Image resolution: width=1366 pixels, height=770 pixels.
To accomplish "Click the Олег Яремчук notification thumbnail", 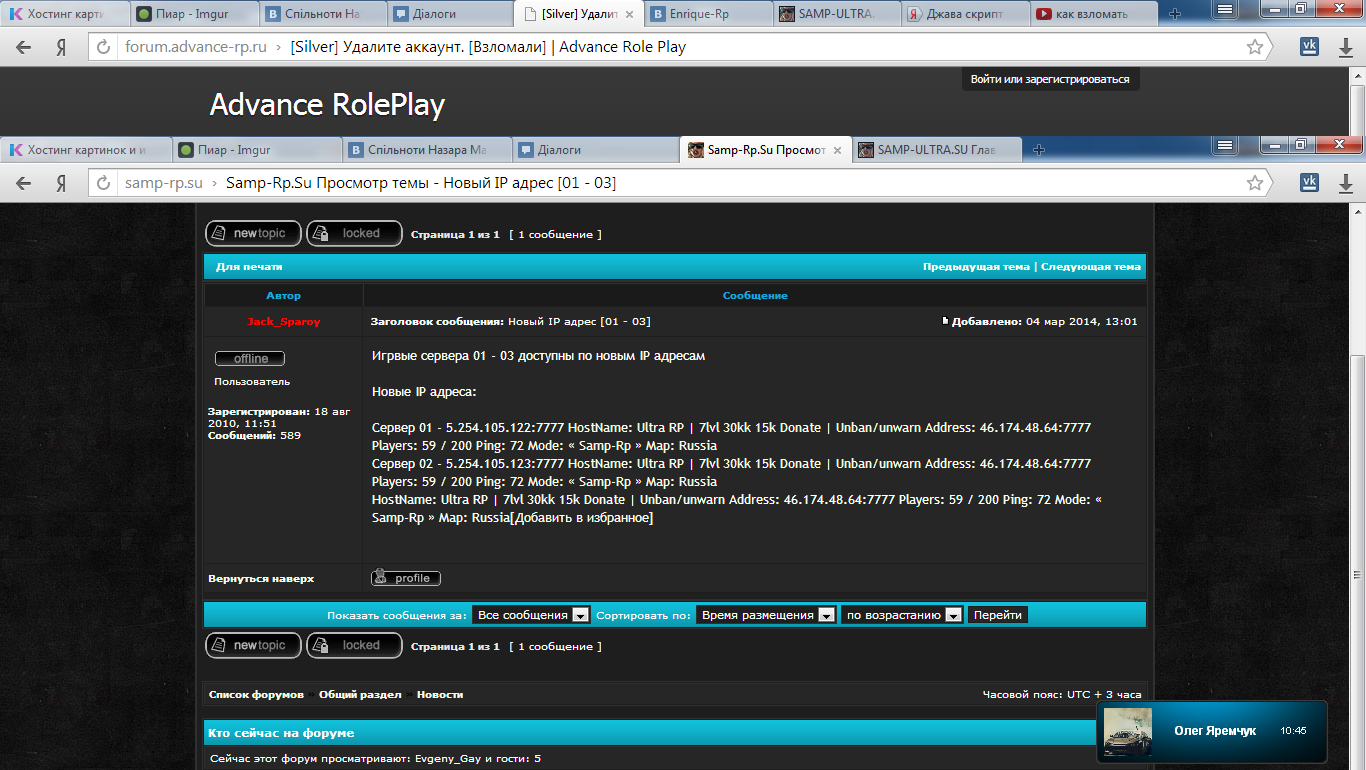I will (x=1128, y=732).
